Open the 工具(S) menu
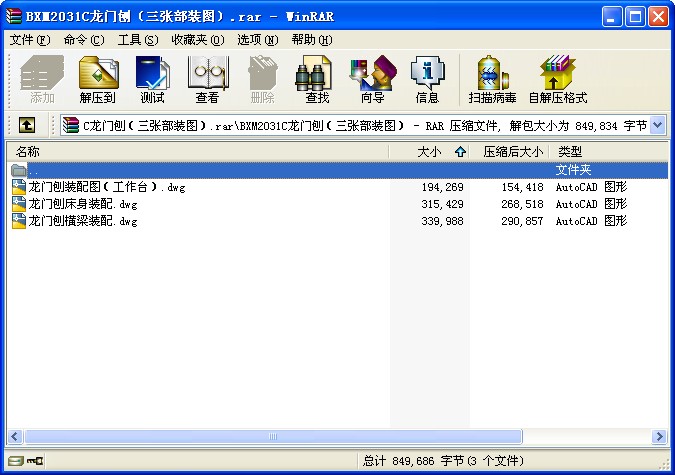 (x=138, y=40)
